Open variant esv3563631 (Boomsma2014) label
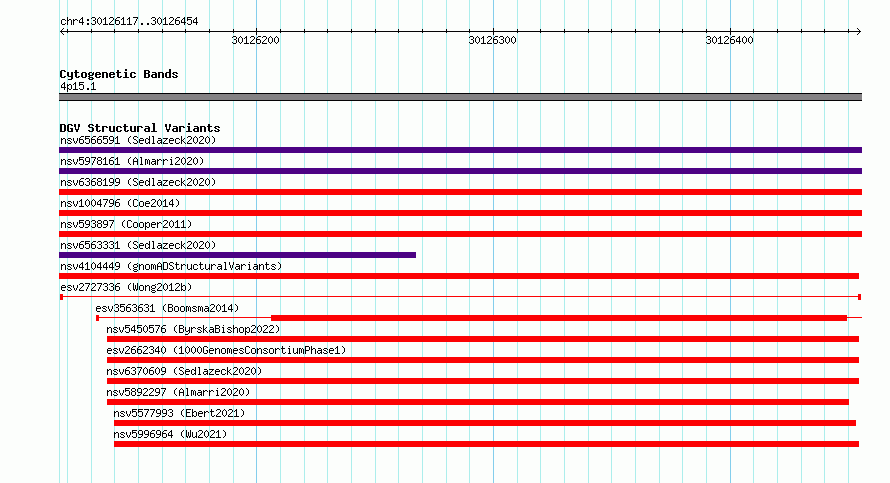The height and width of the screenshot is (483, 890). pyautogui.click(x=167, y=308)
